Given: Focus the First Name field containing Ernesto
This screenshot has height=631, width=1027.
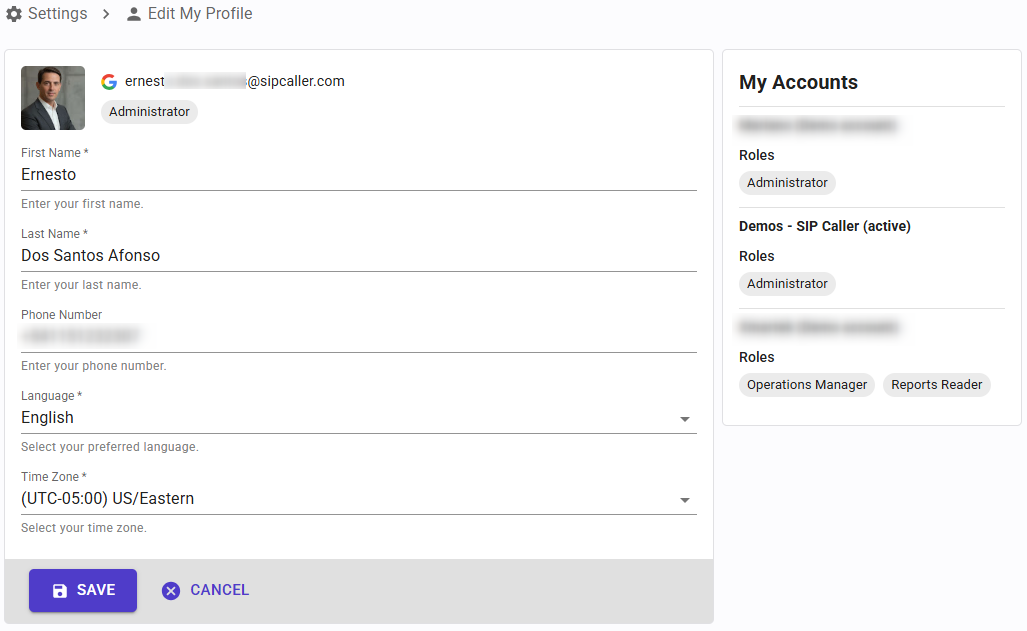Looking at the screenshot, I should pos(358,175).
